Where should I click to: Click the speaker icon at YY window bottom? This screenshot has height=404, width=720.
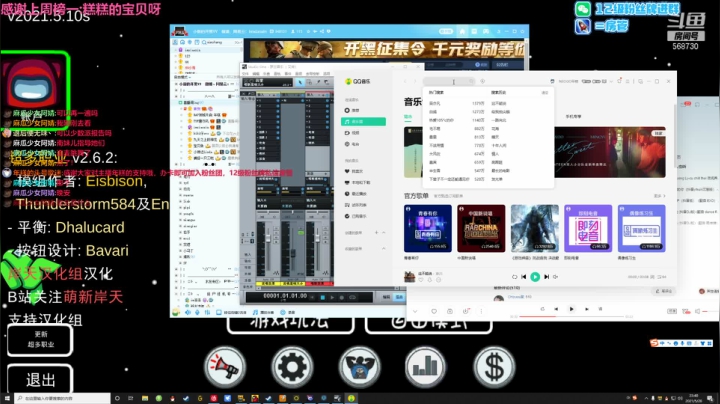(188, 312)
